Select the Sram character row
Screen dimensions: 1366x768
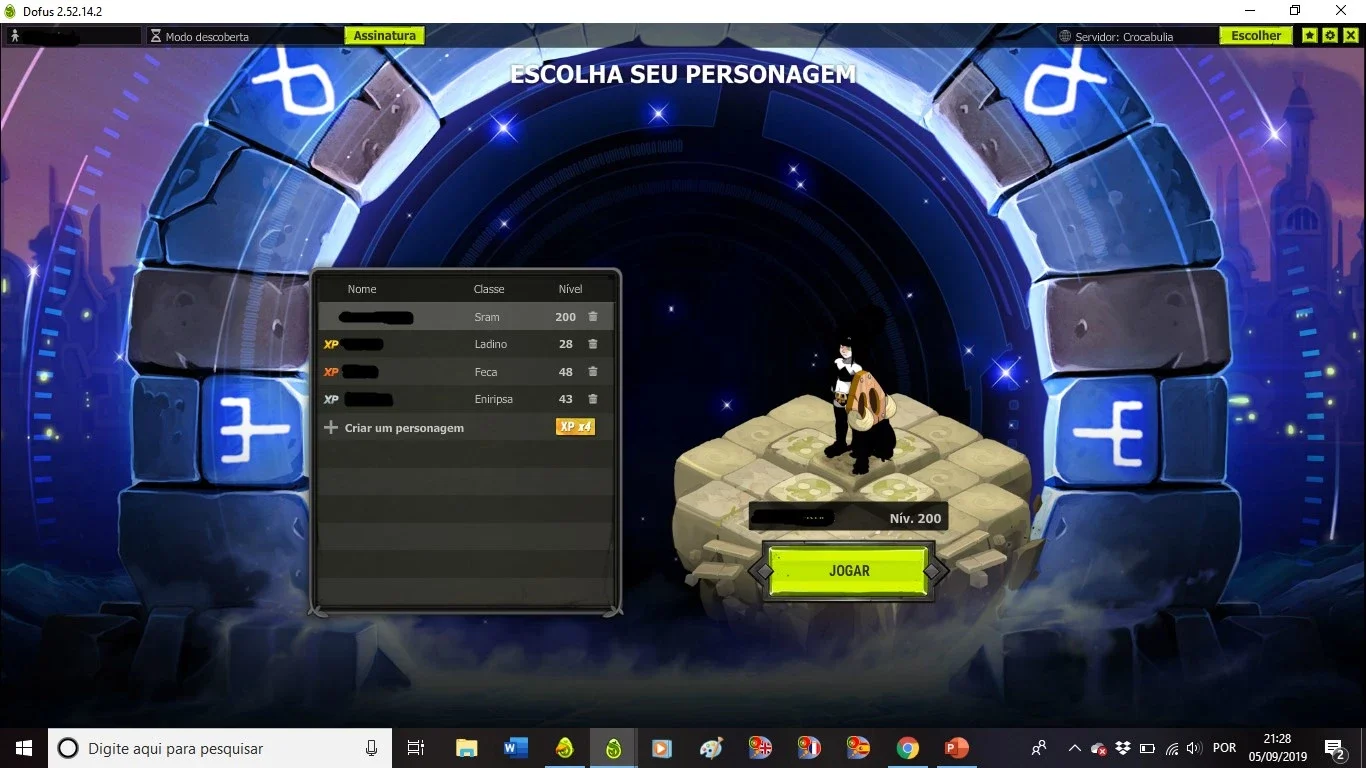tap(465, 317)
